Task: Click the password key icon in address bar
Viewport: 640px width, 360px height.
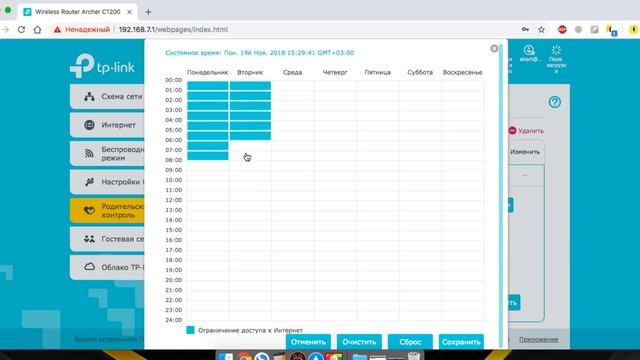Action: (x=525, y=29)
